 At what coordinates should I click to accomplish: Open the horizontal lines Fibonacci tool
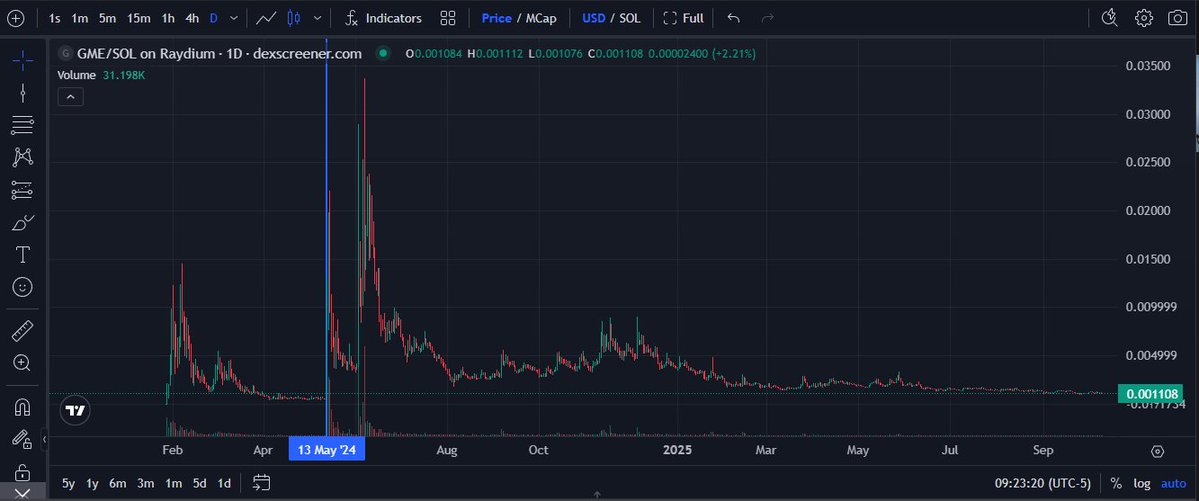[x=22, y=125]
